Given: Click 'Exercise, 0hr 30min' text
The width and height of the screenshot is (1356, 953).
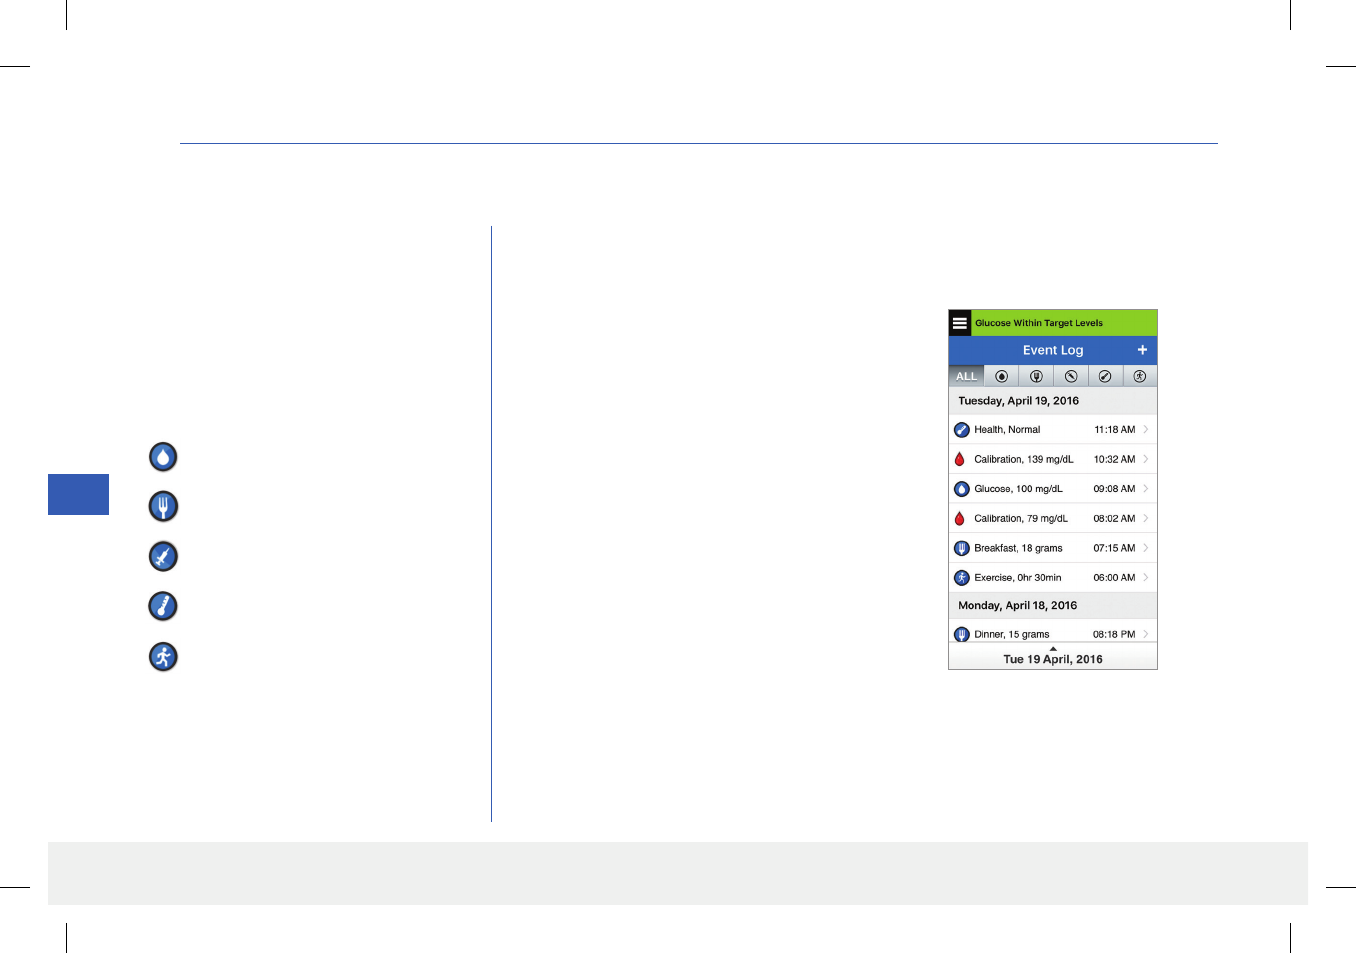Looking at the screenshot, I should tap(1018, 577).
